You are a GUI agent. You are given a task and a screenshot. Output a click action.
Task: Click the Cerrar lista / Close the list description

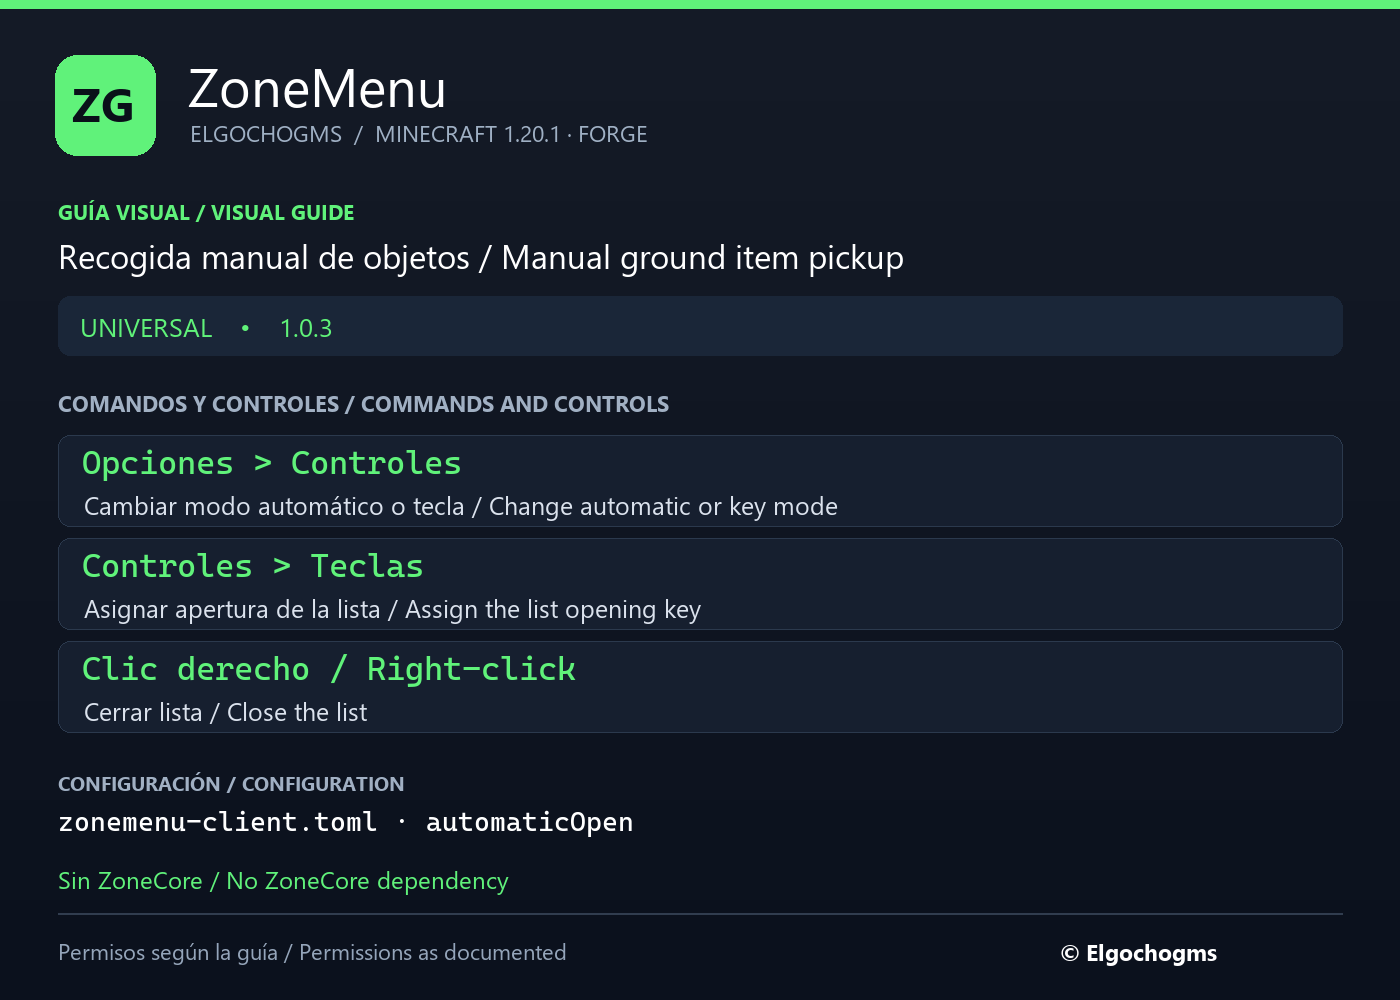coord(225,713)
